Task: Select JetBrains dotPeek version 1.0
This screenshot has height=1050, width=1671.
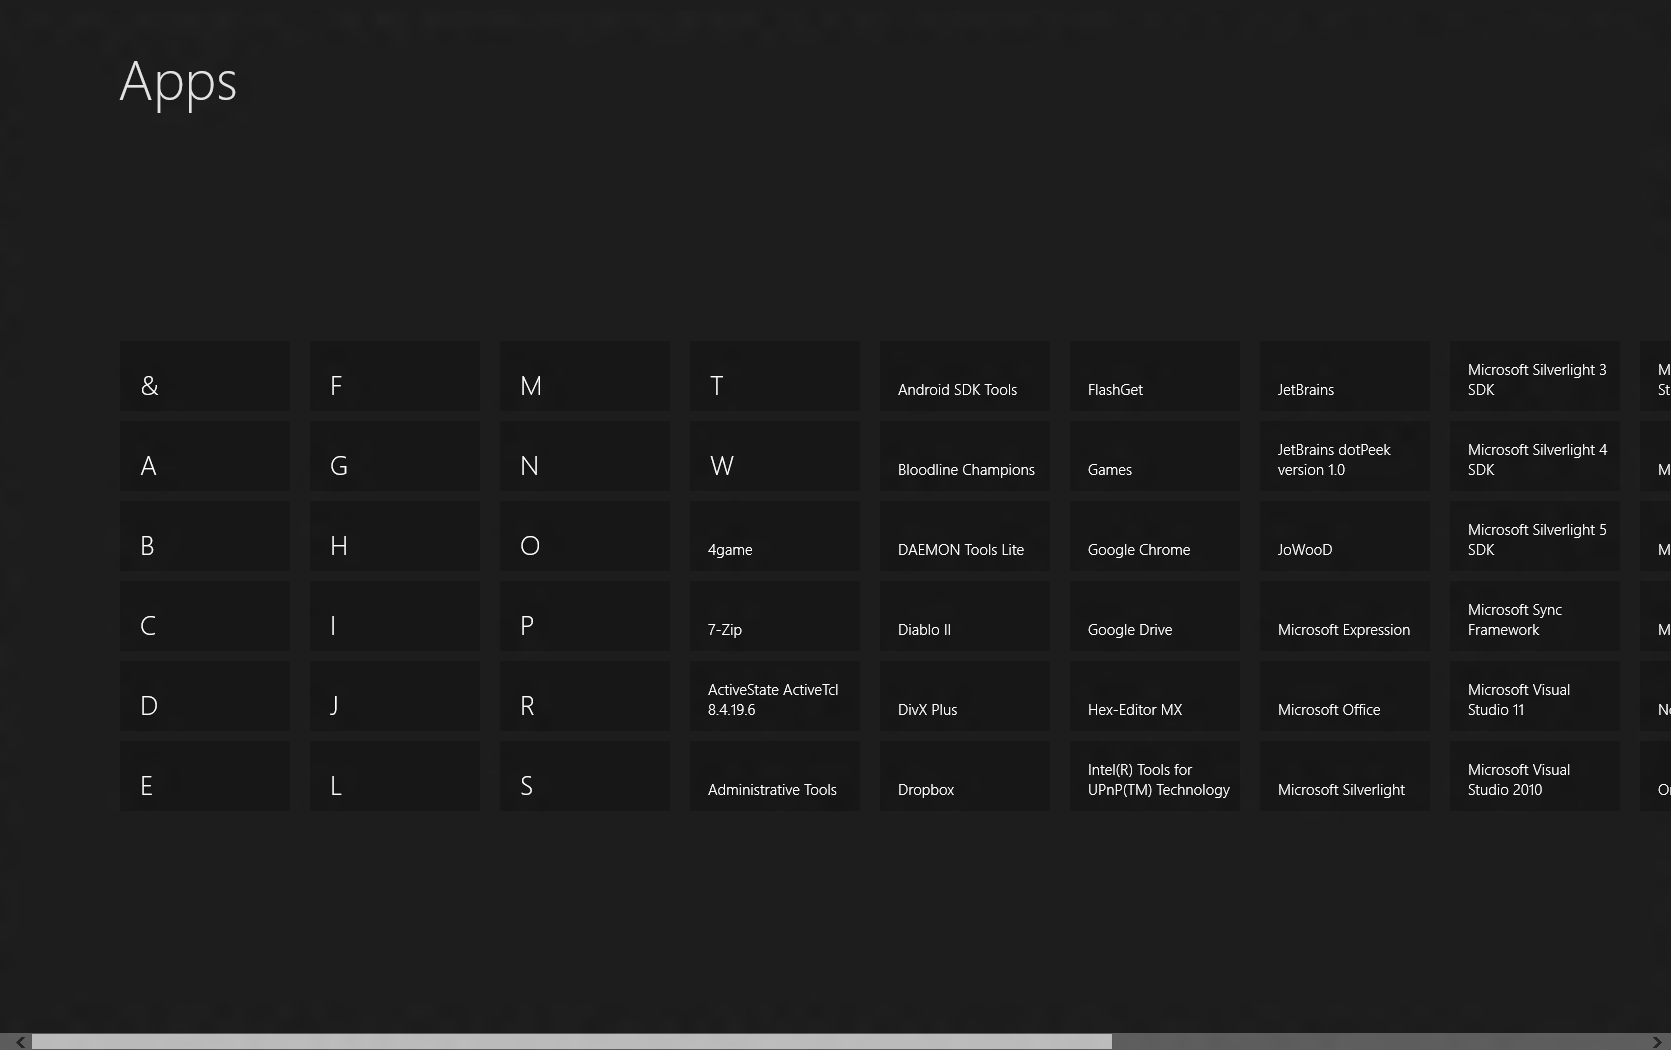Action: [1345, 456]
